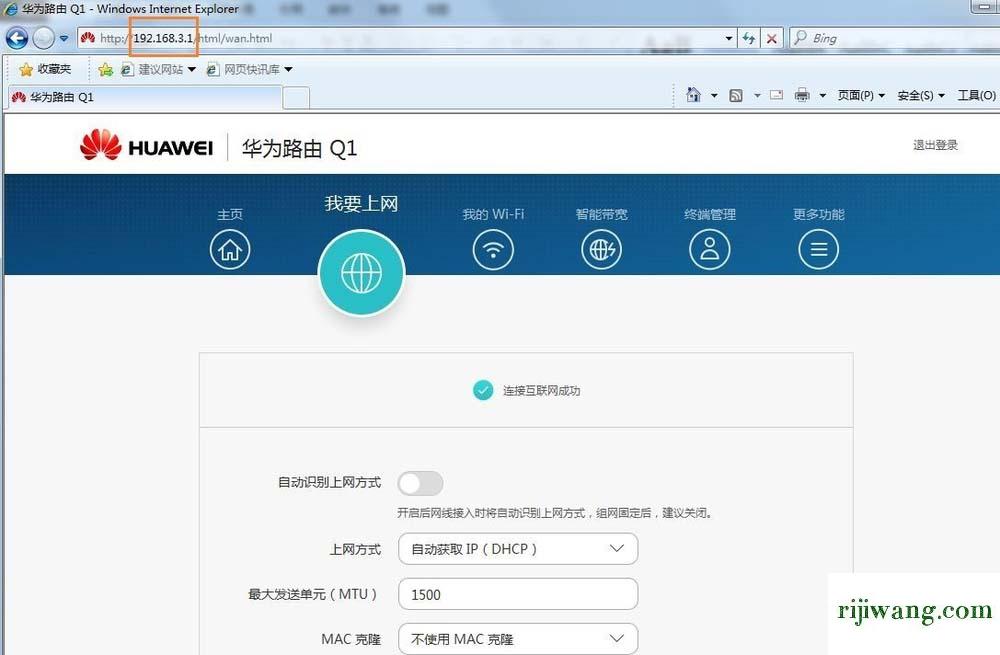Toggle the 自动识别上网方式 switch
Viewport: 1000px width, 655px height.
420,483
